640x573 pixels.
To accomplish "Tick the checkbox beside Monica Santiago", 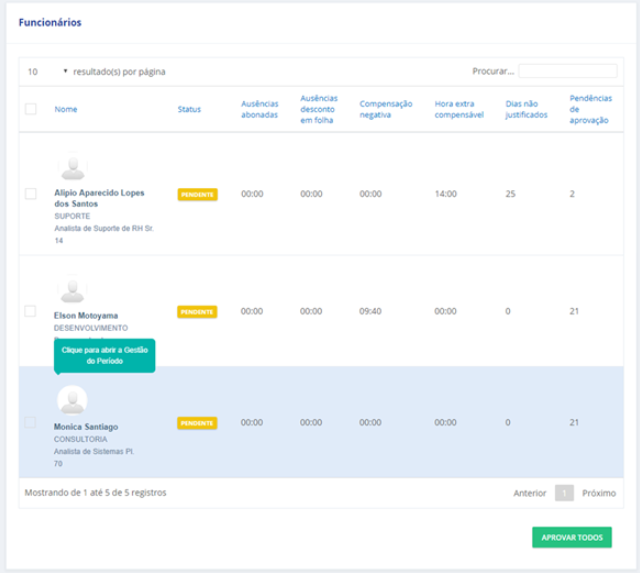I will pos(31,423).
